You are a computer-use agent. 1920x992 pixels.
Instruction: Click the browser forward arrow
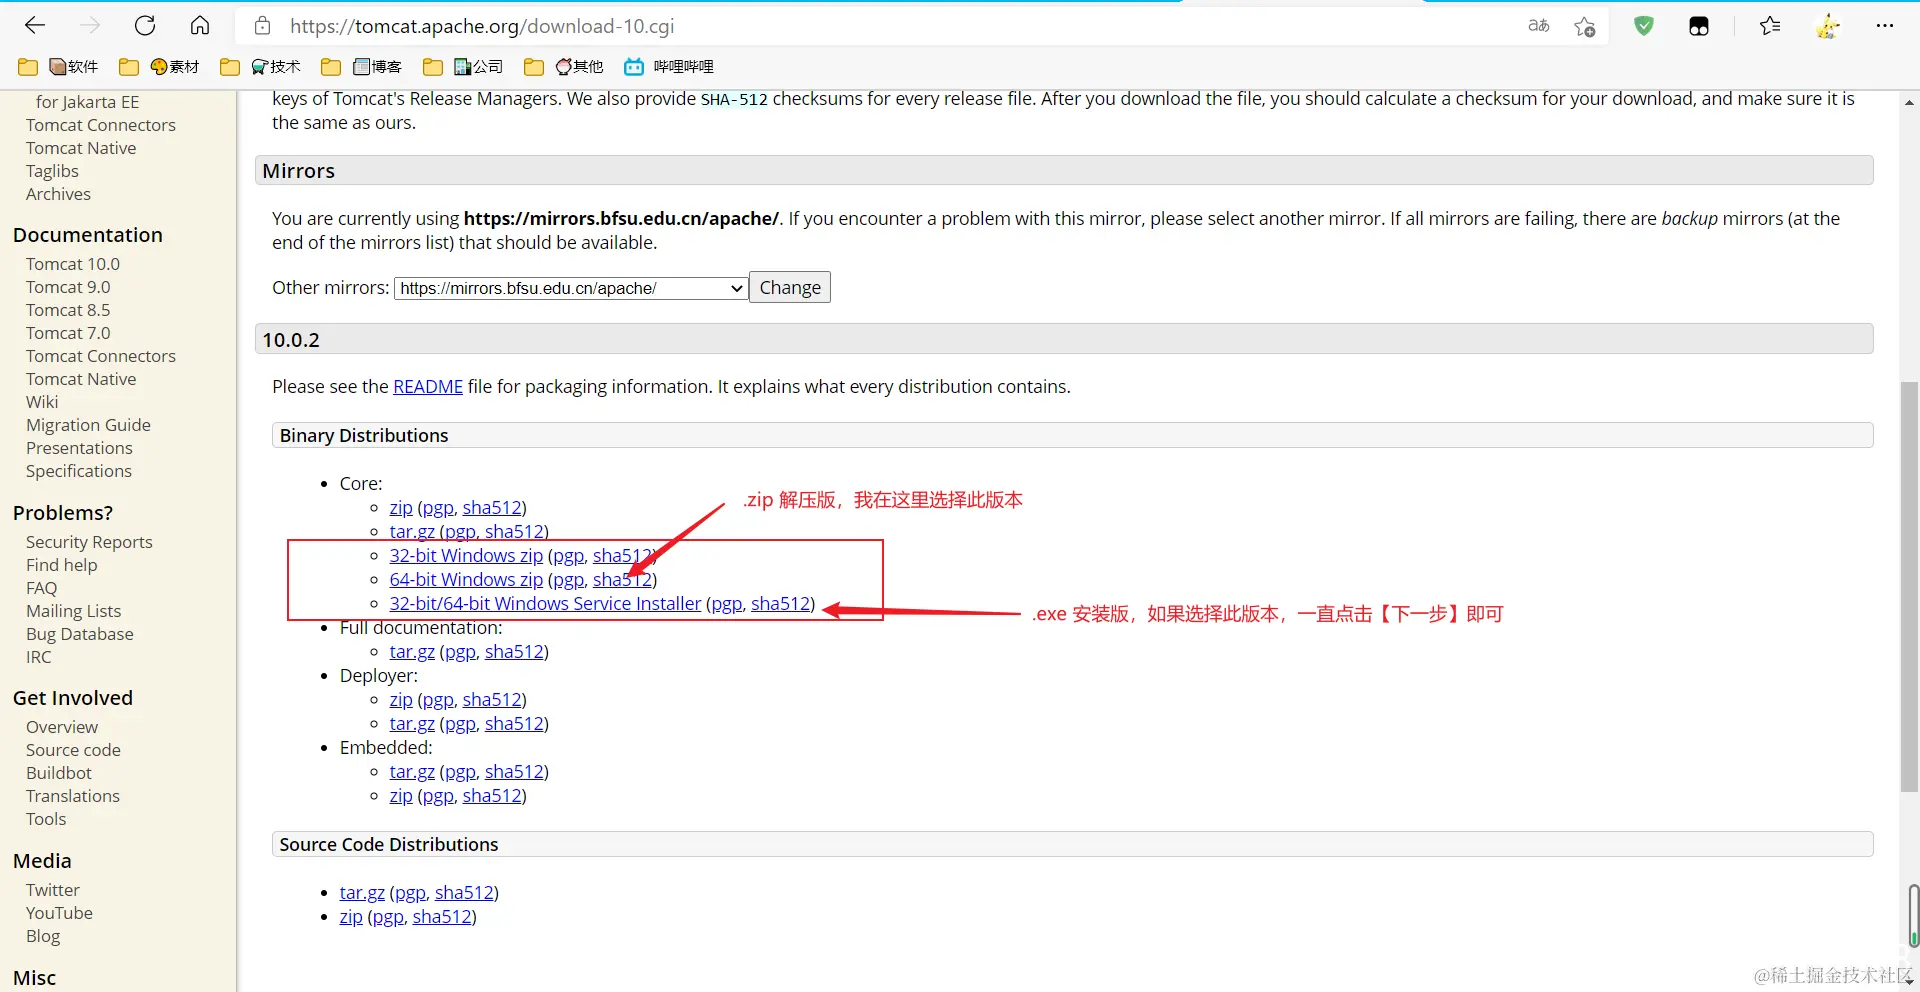[90, 26]
